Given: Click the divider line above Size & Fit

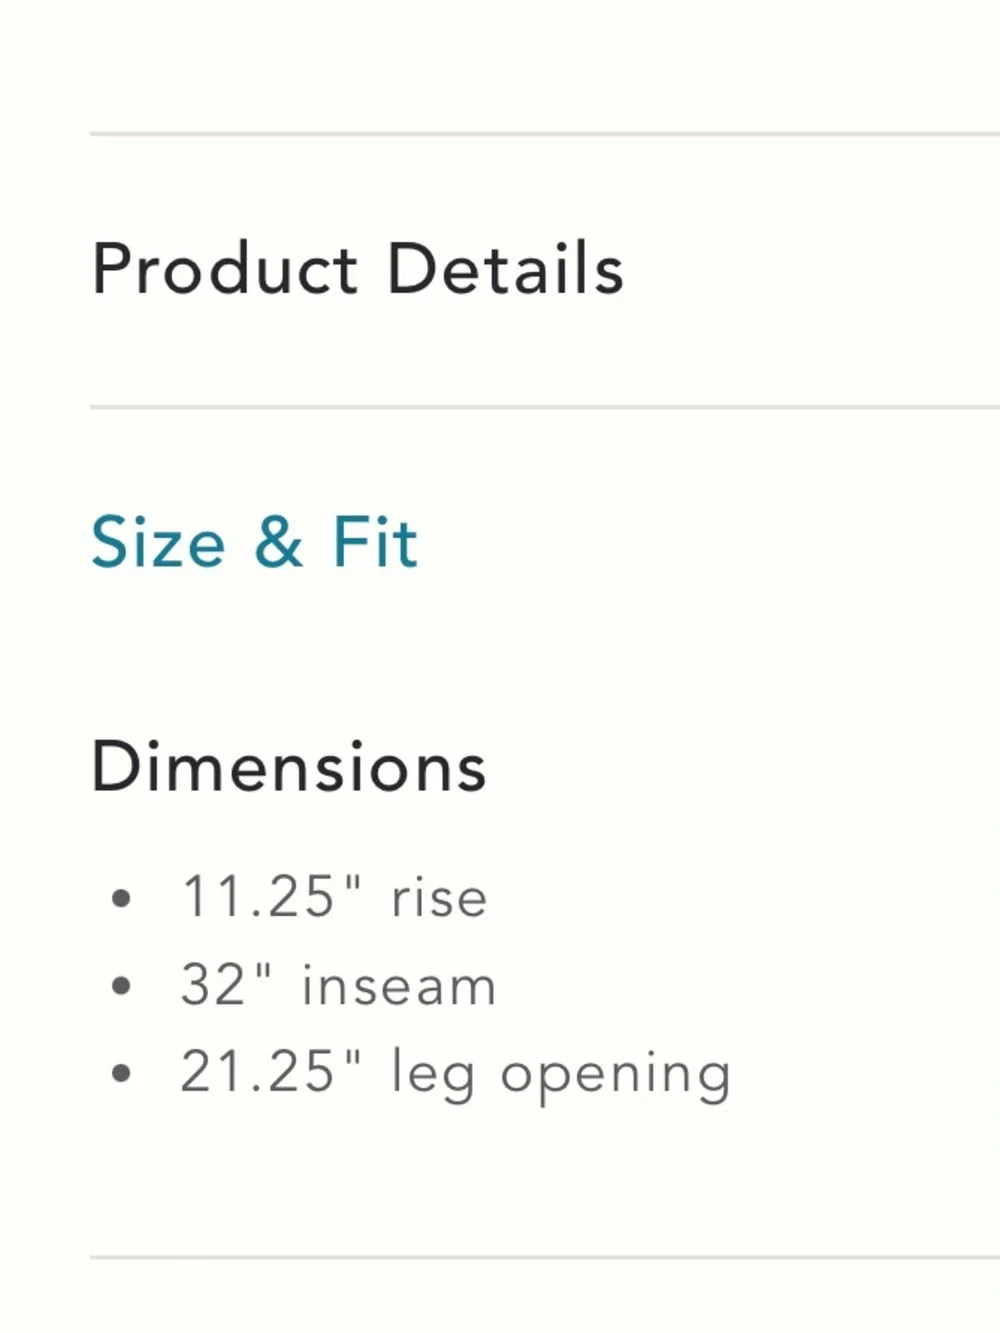Looking at the screenshot, I should coord(545,407).
